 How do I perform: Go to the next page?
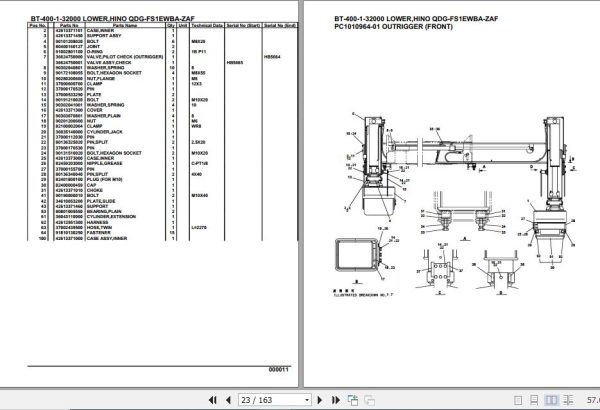[320, 400]
